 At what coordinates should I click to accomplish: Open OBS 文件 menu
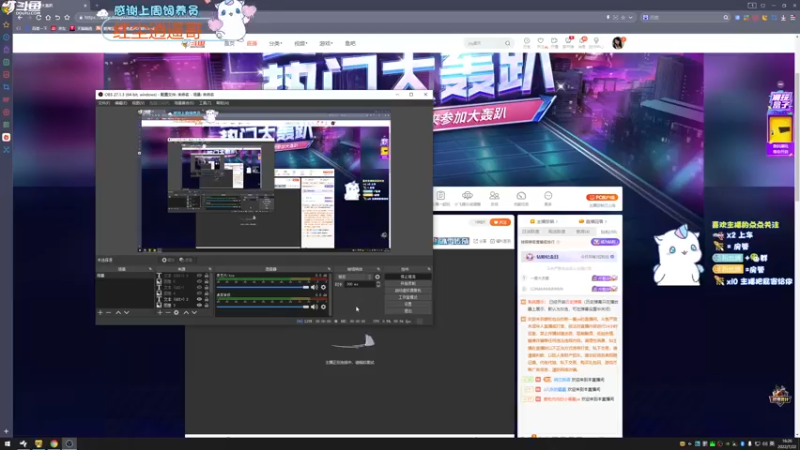tap(104, 103)
